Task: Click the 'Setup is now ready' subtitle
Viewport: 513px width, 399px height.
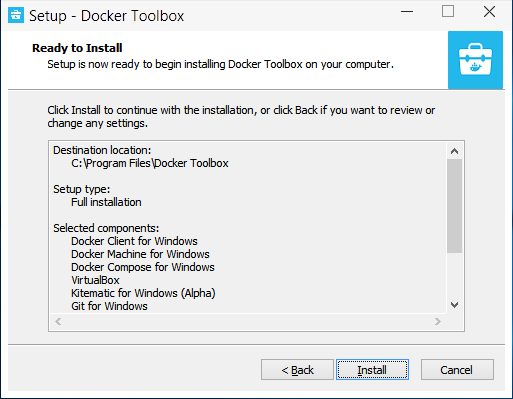Action: pos(220,64)
